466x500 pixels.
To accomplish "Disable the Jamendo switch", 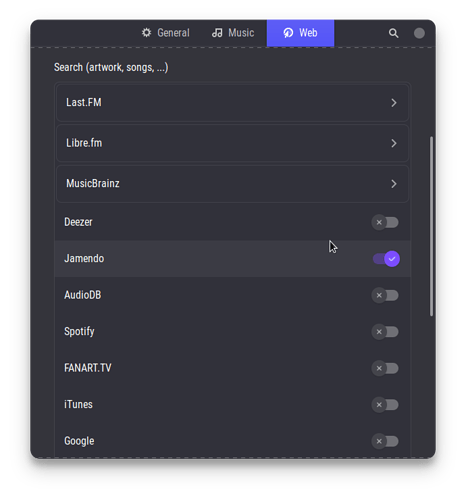I will coord(386,259).
